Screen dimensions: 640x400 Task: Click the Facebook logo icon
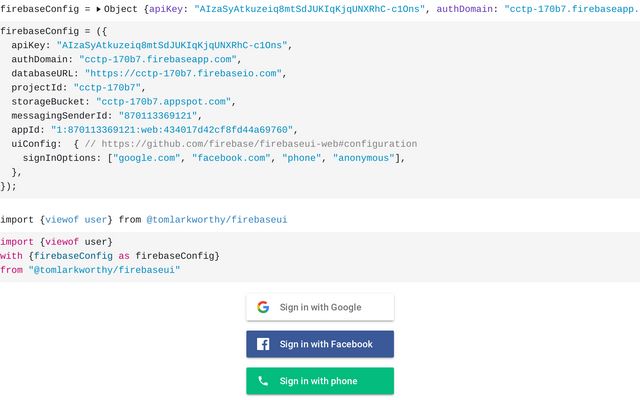click(263, 344)
